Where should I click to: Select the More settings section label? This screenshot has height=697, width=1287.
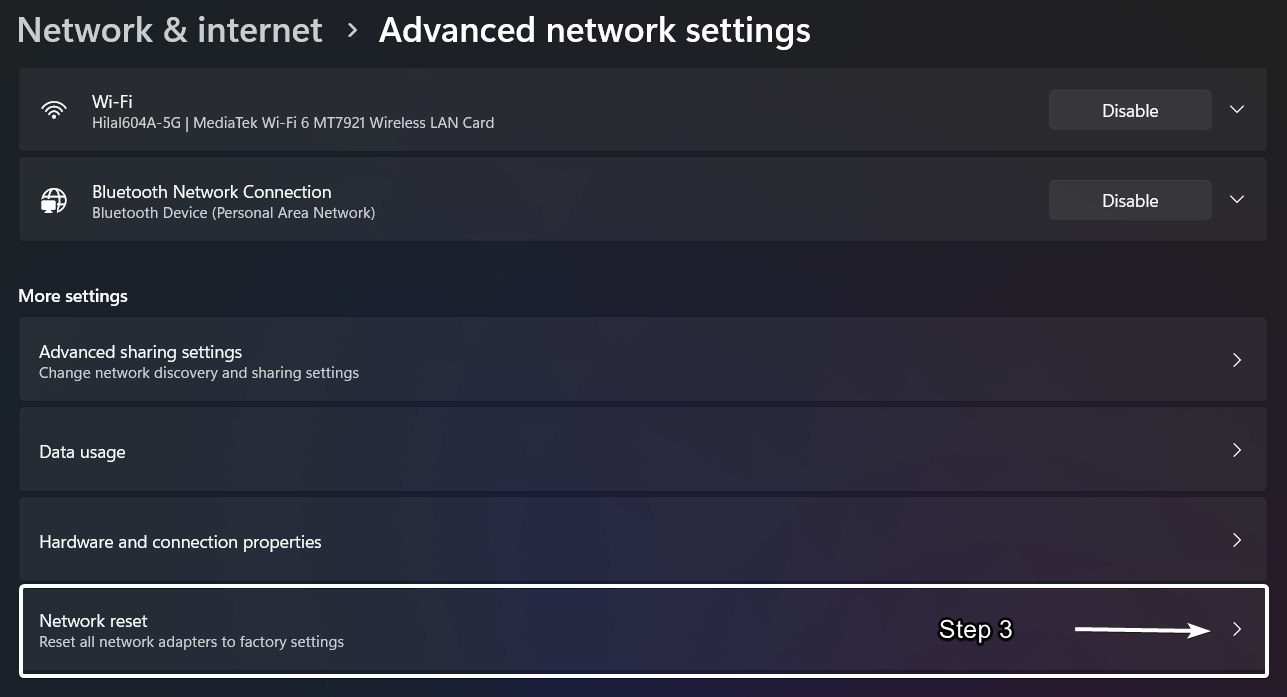tap(72, 296)
